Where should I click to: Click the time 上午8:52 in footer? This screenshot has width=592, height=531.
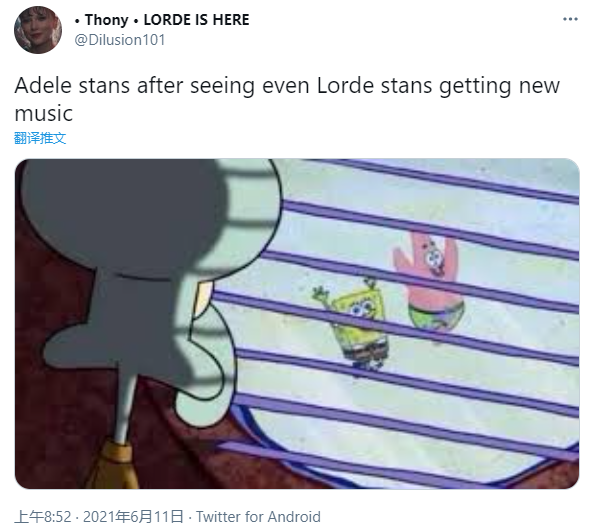click(x=43, y=517)
